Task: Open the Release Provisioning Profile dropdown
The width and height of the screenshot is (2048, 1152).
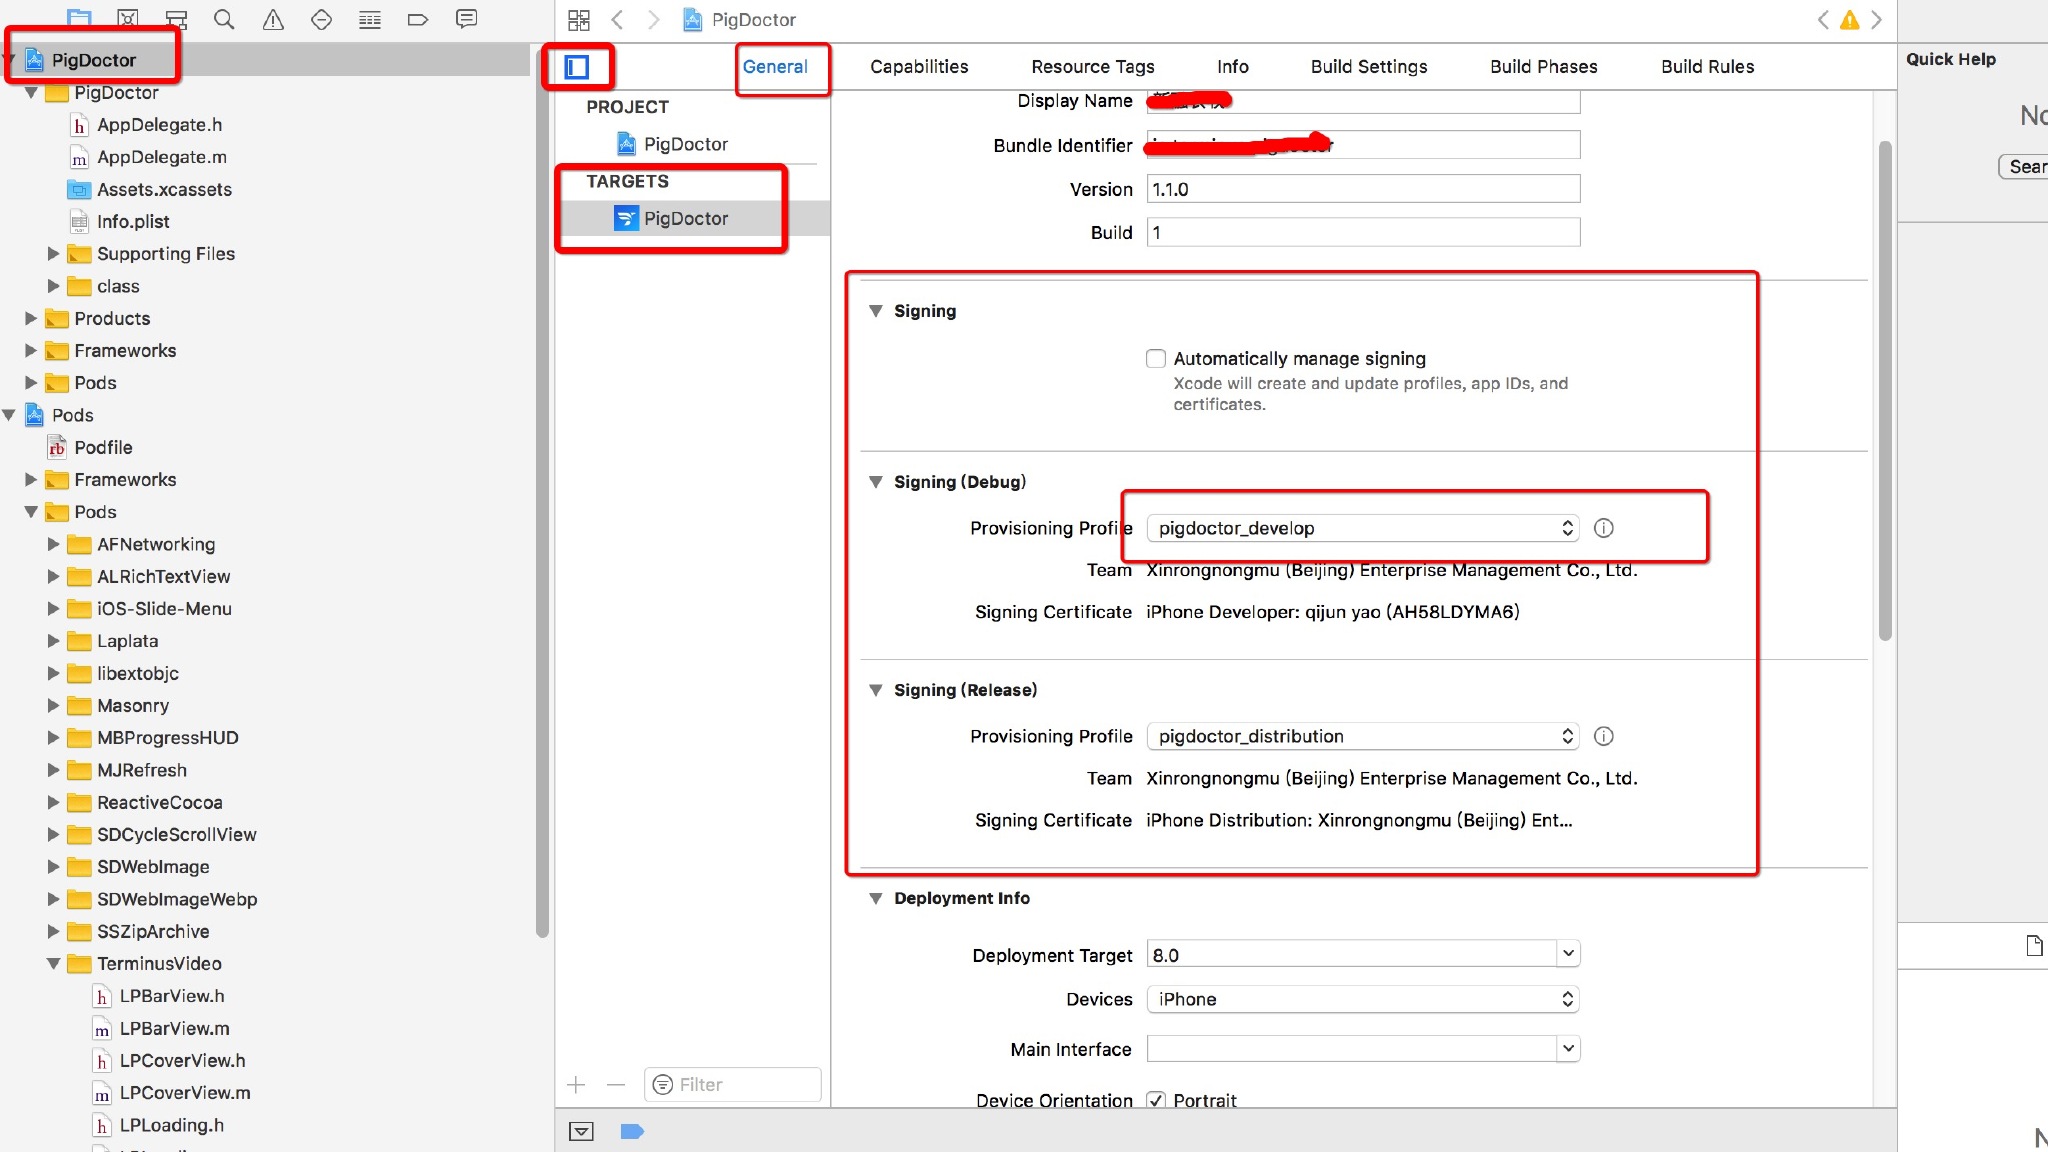Action: pos(1363,736)
